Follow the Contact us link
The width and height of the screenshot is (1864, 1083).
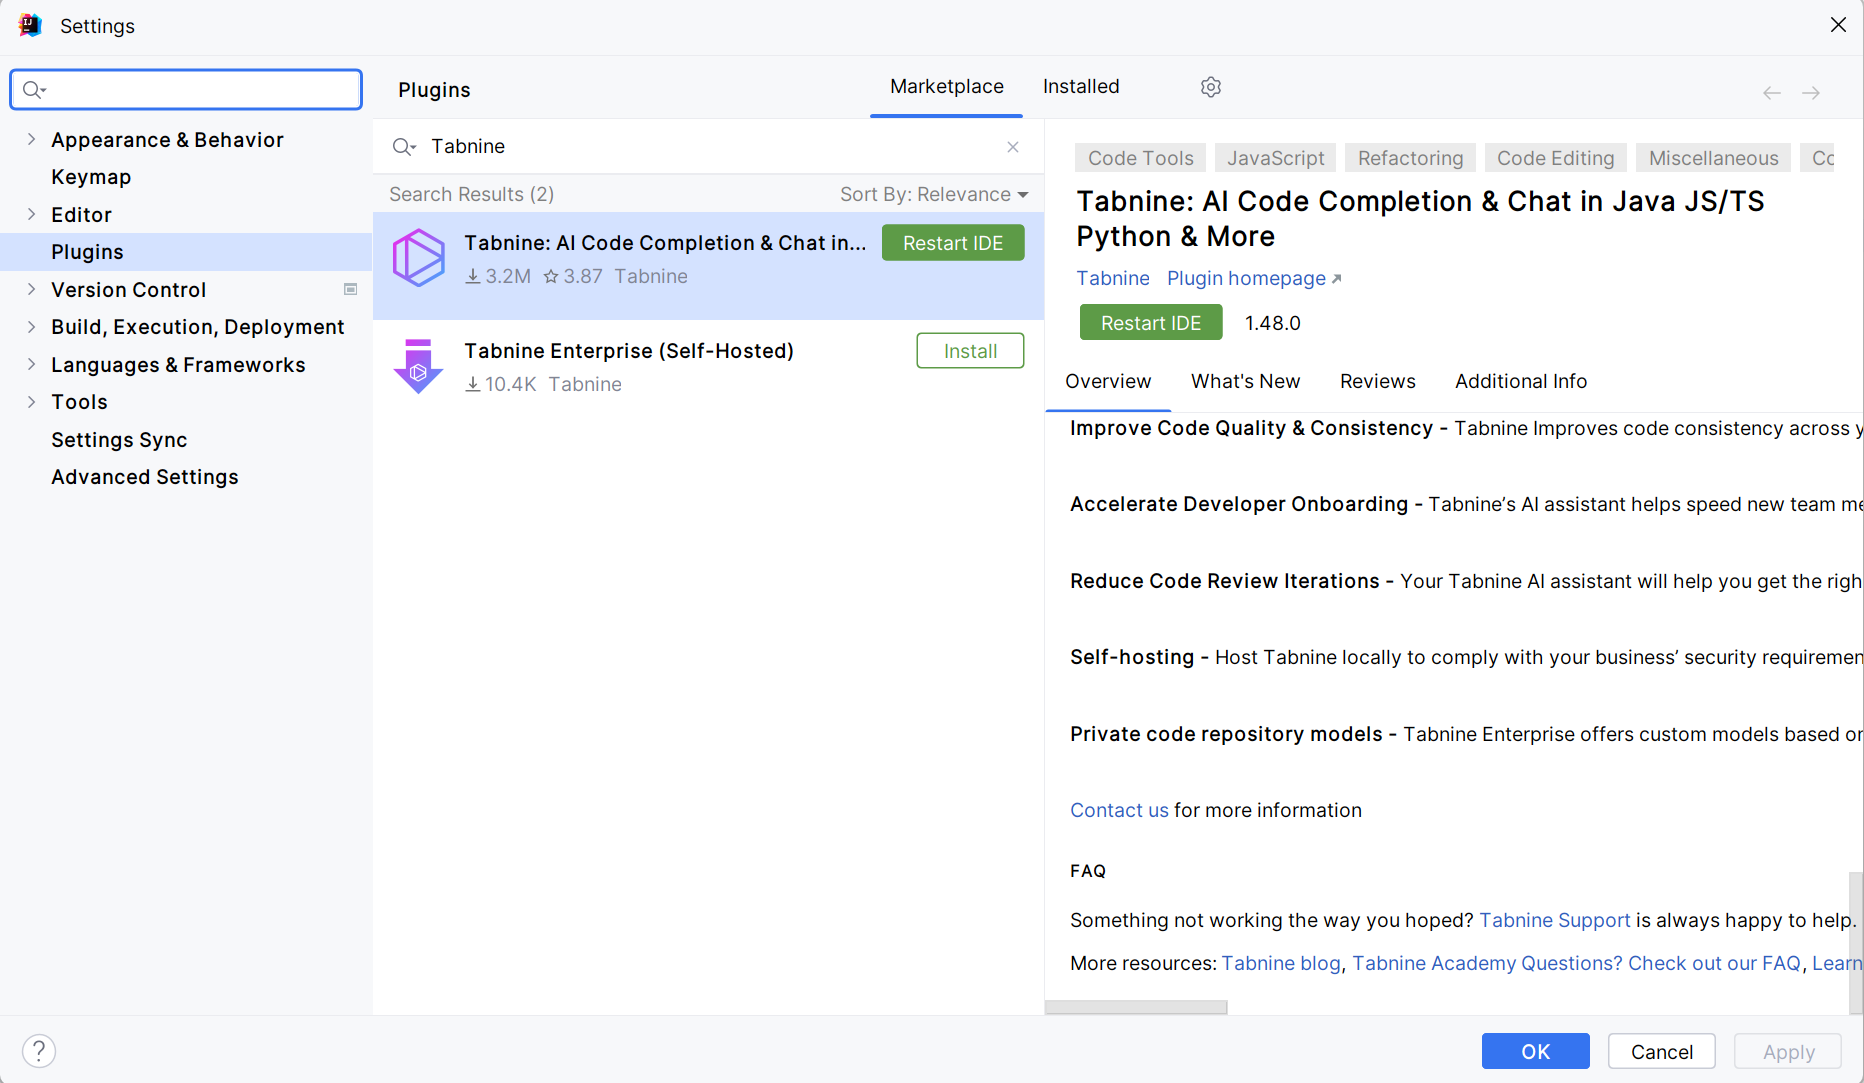[1119, 810]
